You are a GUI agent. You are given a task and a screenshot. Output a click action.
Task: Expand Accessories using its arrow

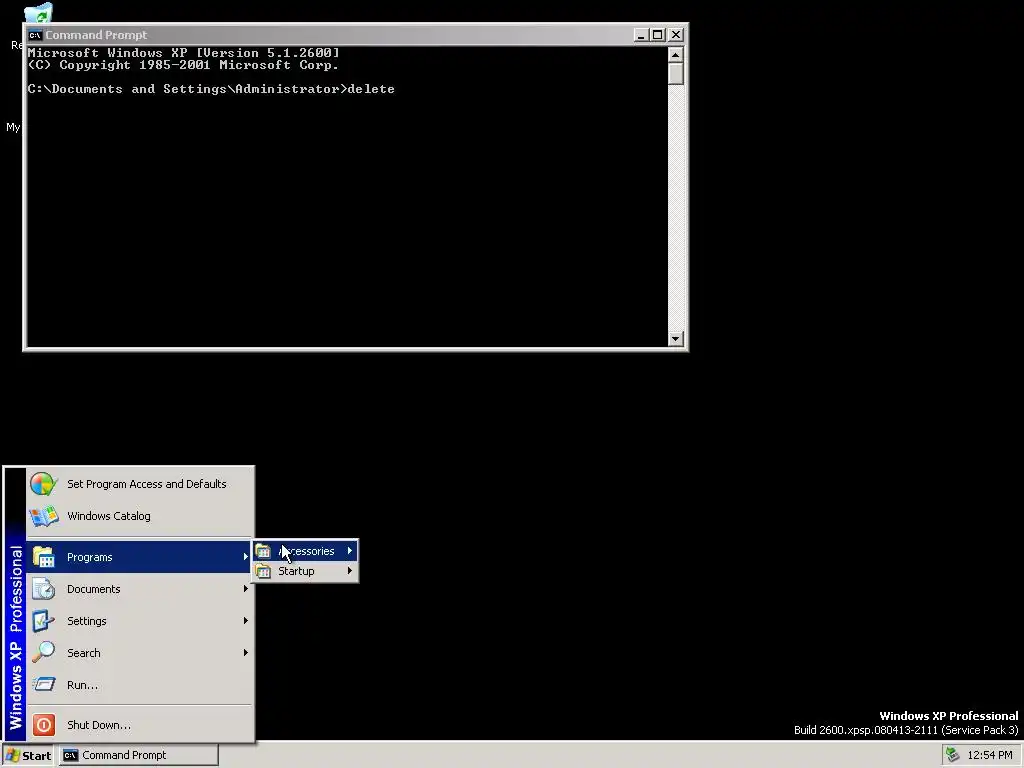click(x=350, y=551)
